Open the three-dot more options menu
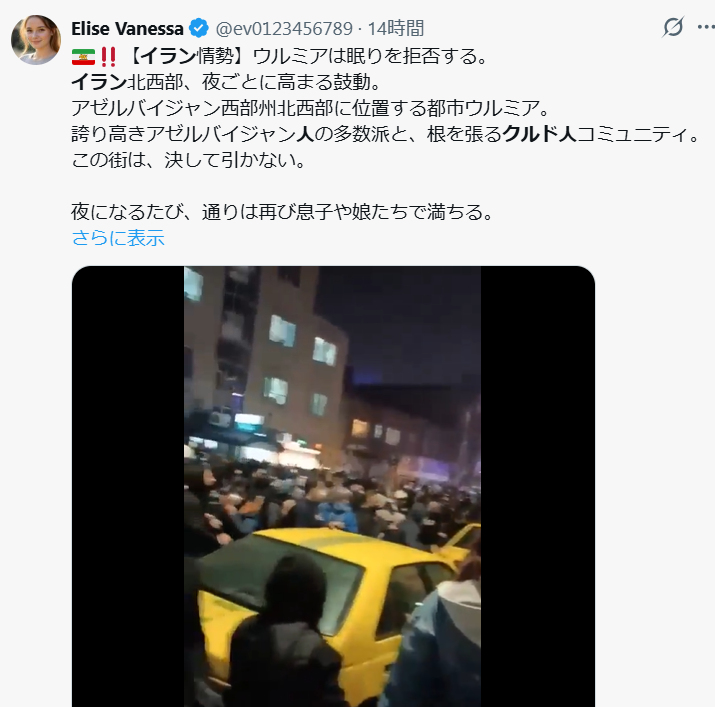Screen dimensions: 715x707 (x=706, y=27)
